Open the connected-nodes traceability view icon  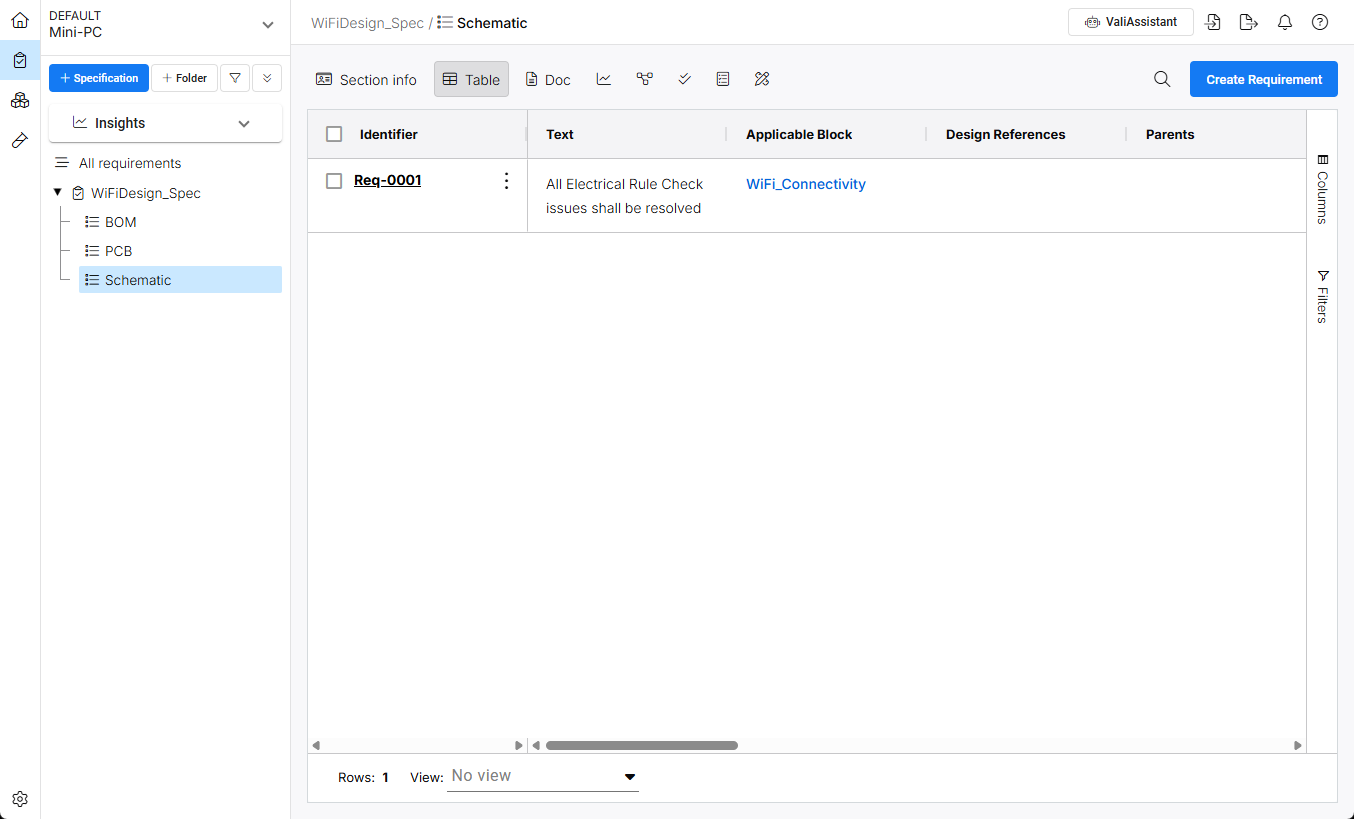click(644, 79)
